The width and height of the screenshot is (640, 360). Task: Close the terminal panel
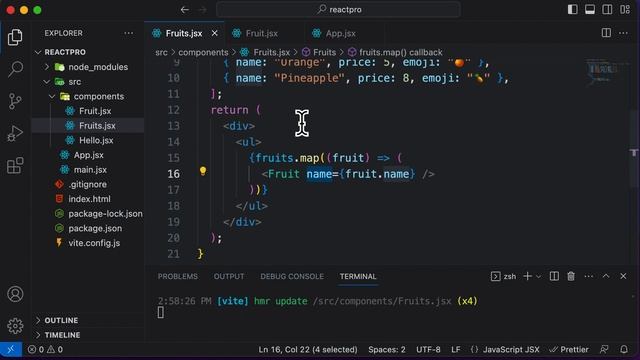click(623, 276)
